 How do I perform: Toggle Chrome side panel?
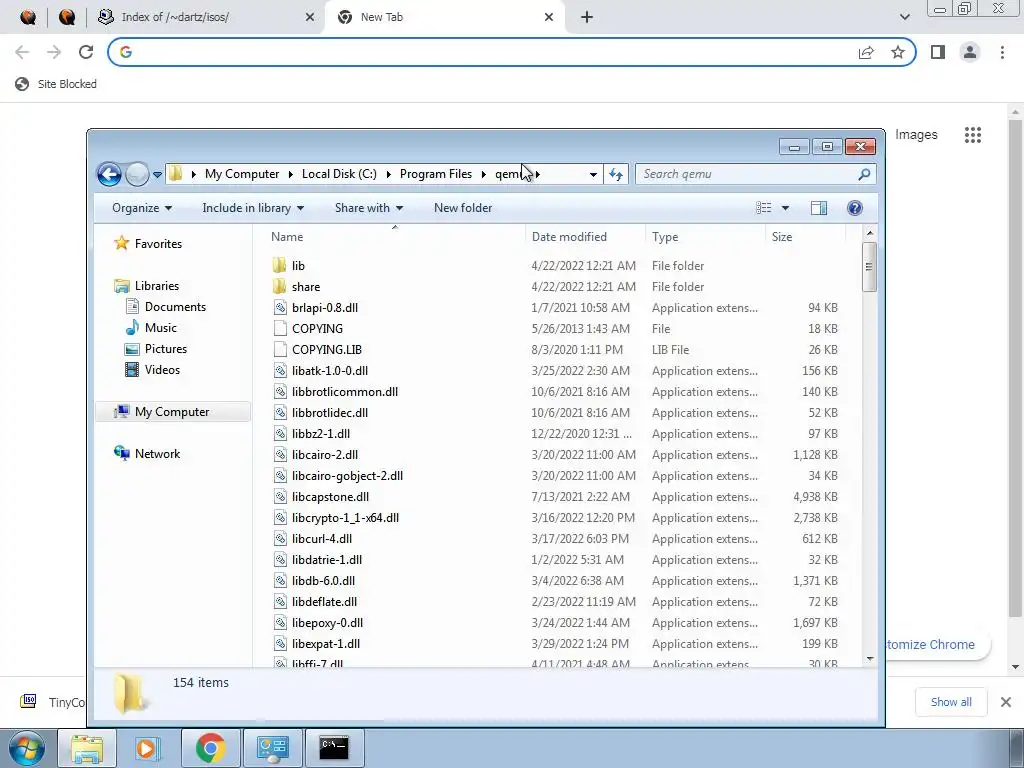(938, 52)
